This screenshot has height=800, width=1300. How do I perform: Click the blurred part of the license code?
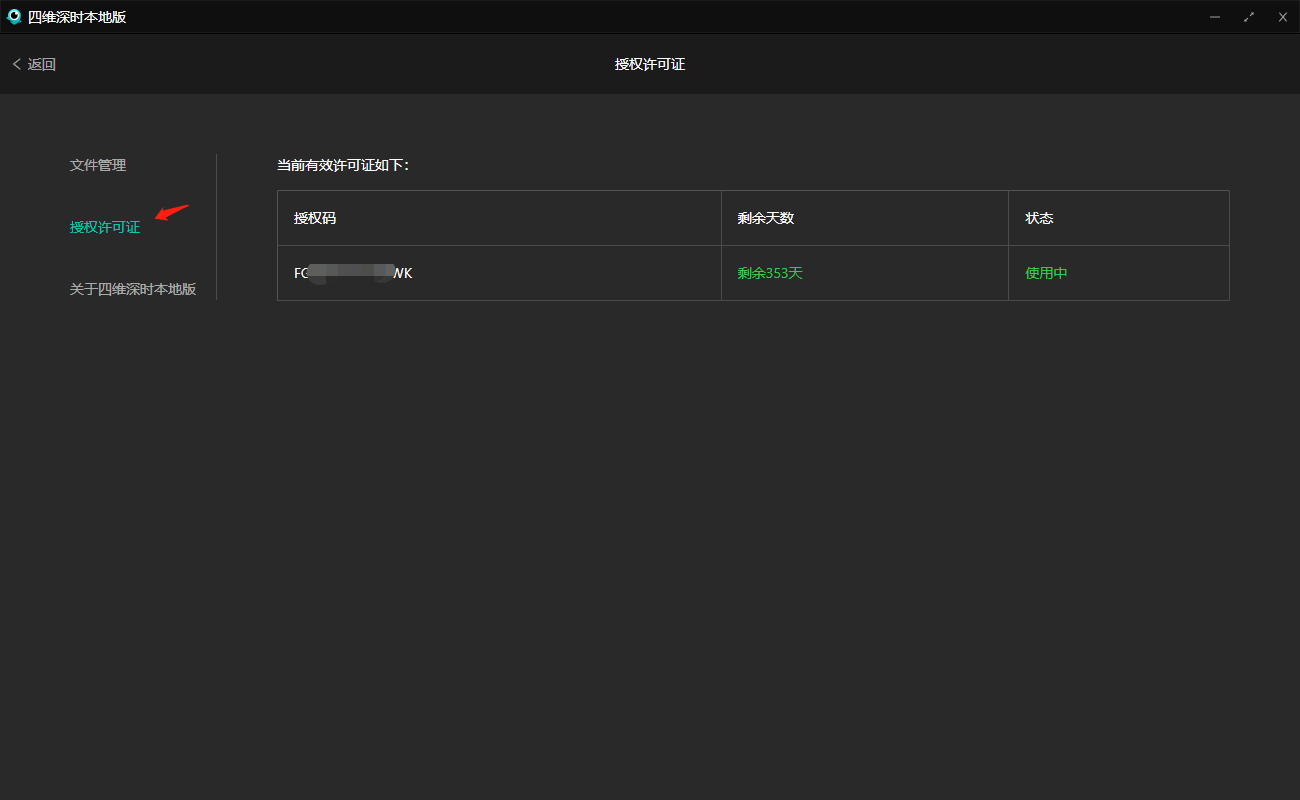pos(350,273)
